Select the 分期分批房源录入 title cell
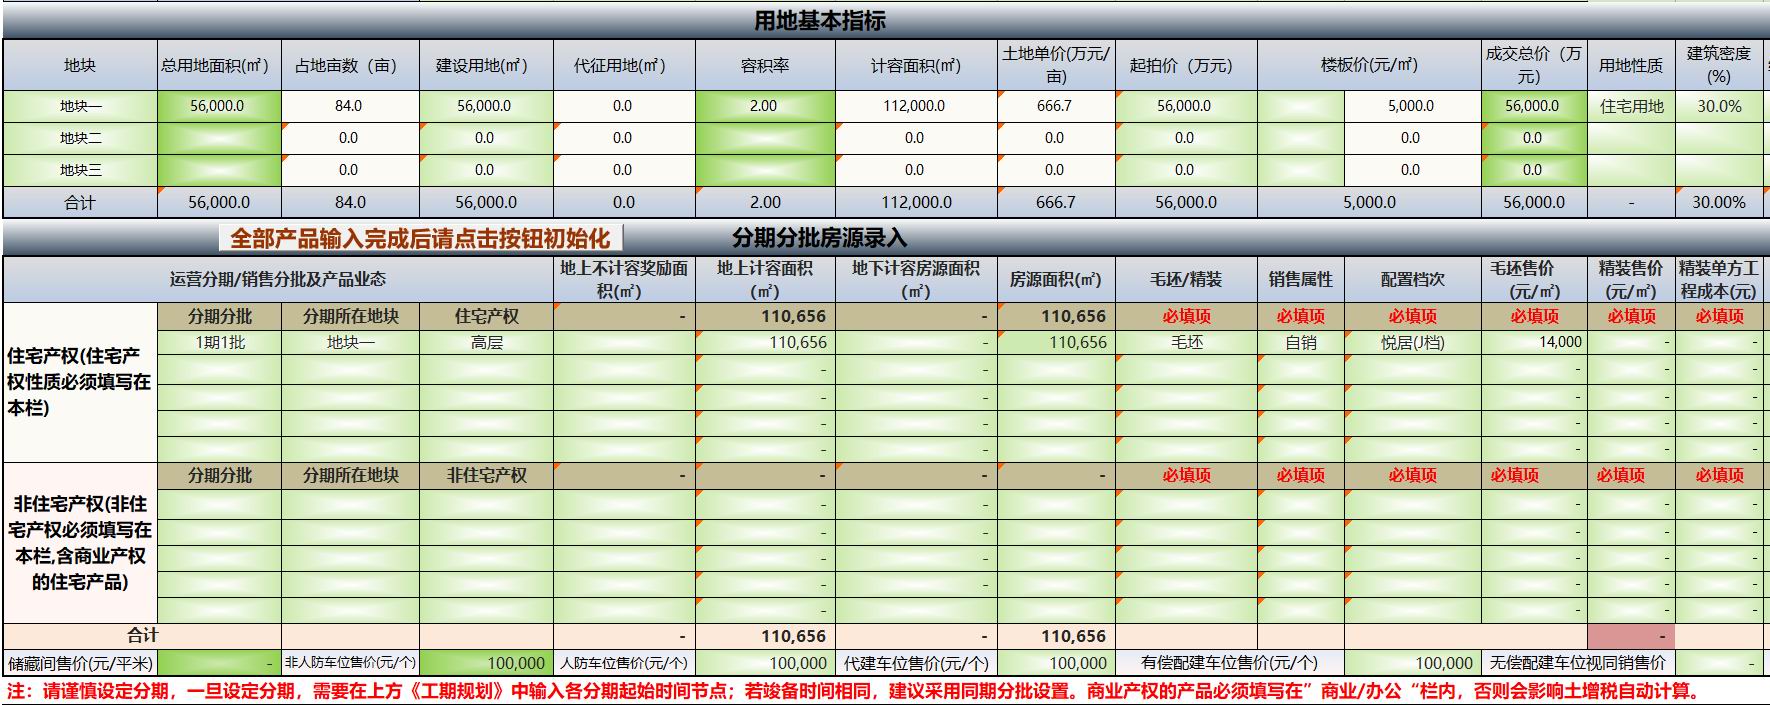 (819, 238)
